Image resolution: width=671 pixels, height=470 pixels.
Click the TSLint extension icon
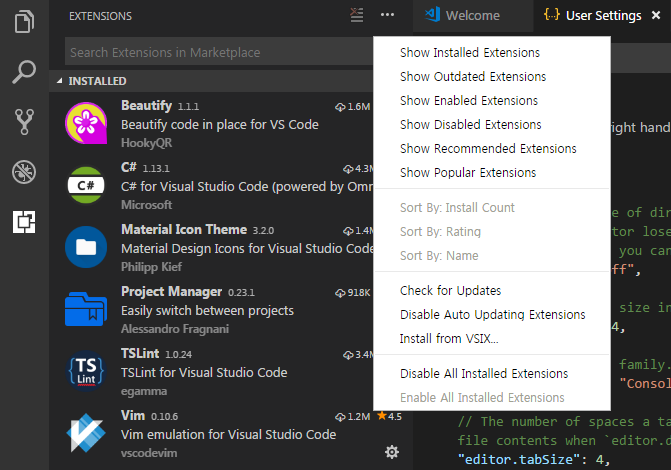point(86,371)
